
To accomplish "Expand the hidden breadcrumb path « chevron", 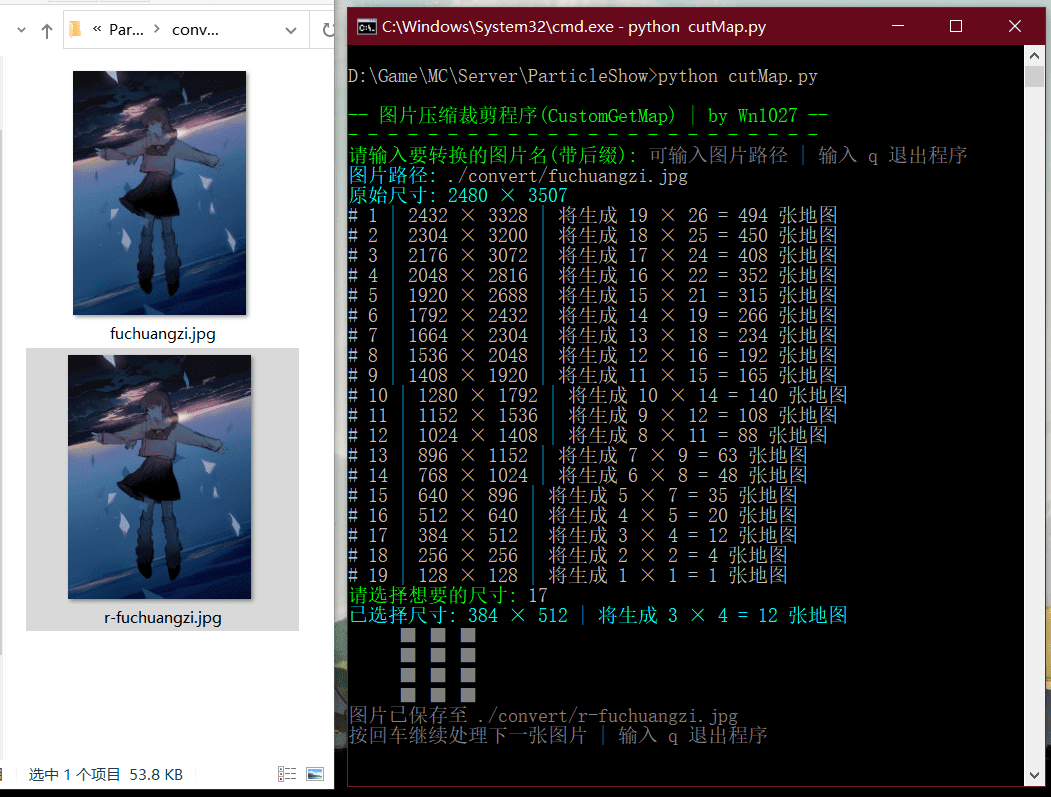I will (97, 29).
